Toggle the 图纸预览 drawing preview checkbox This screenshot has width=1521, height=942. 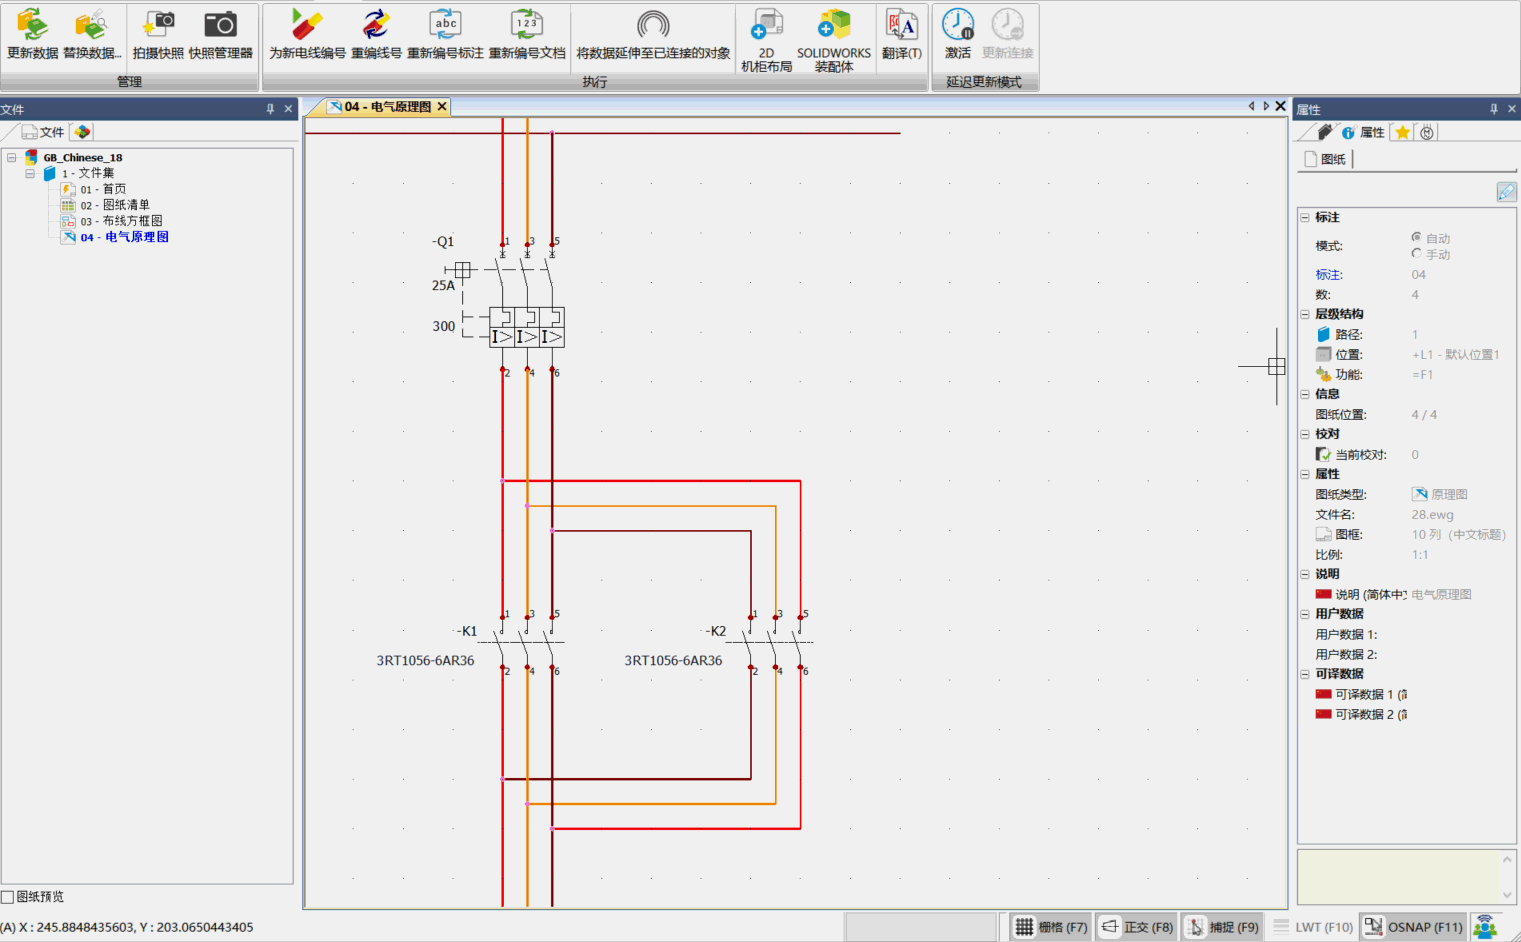click(x=8, y=897)
